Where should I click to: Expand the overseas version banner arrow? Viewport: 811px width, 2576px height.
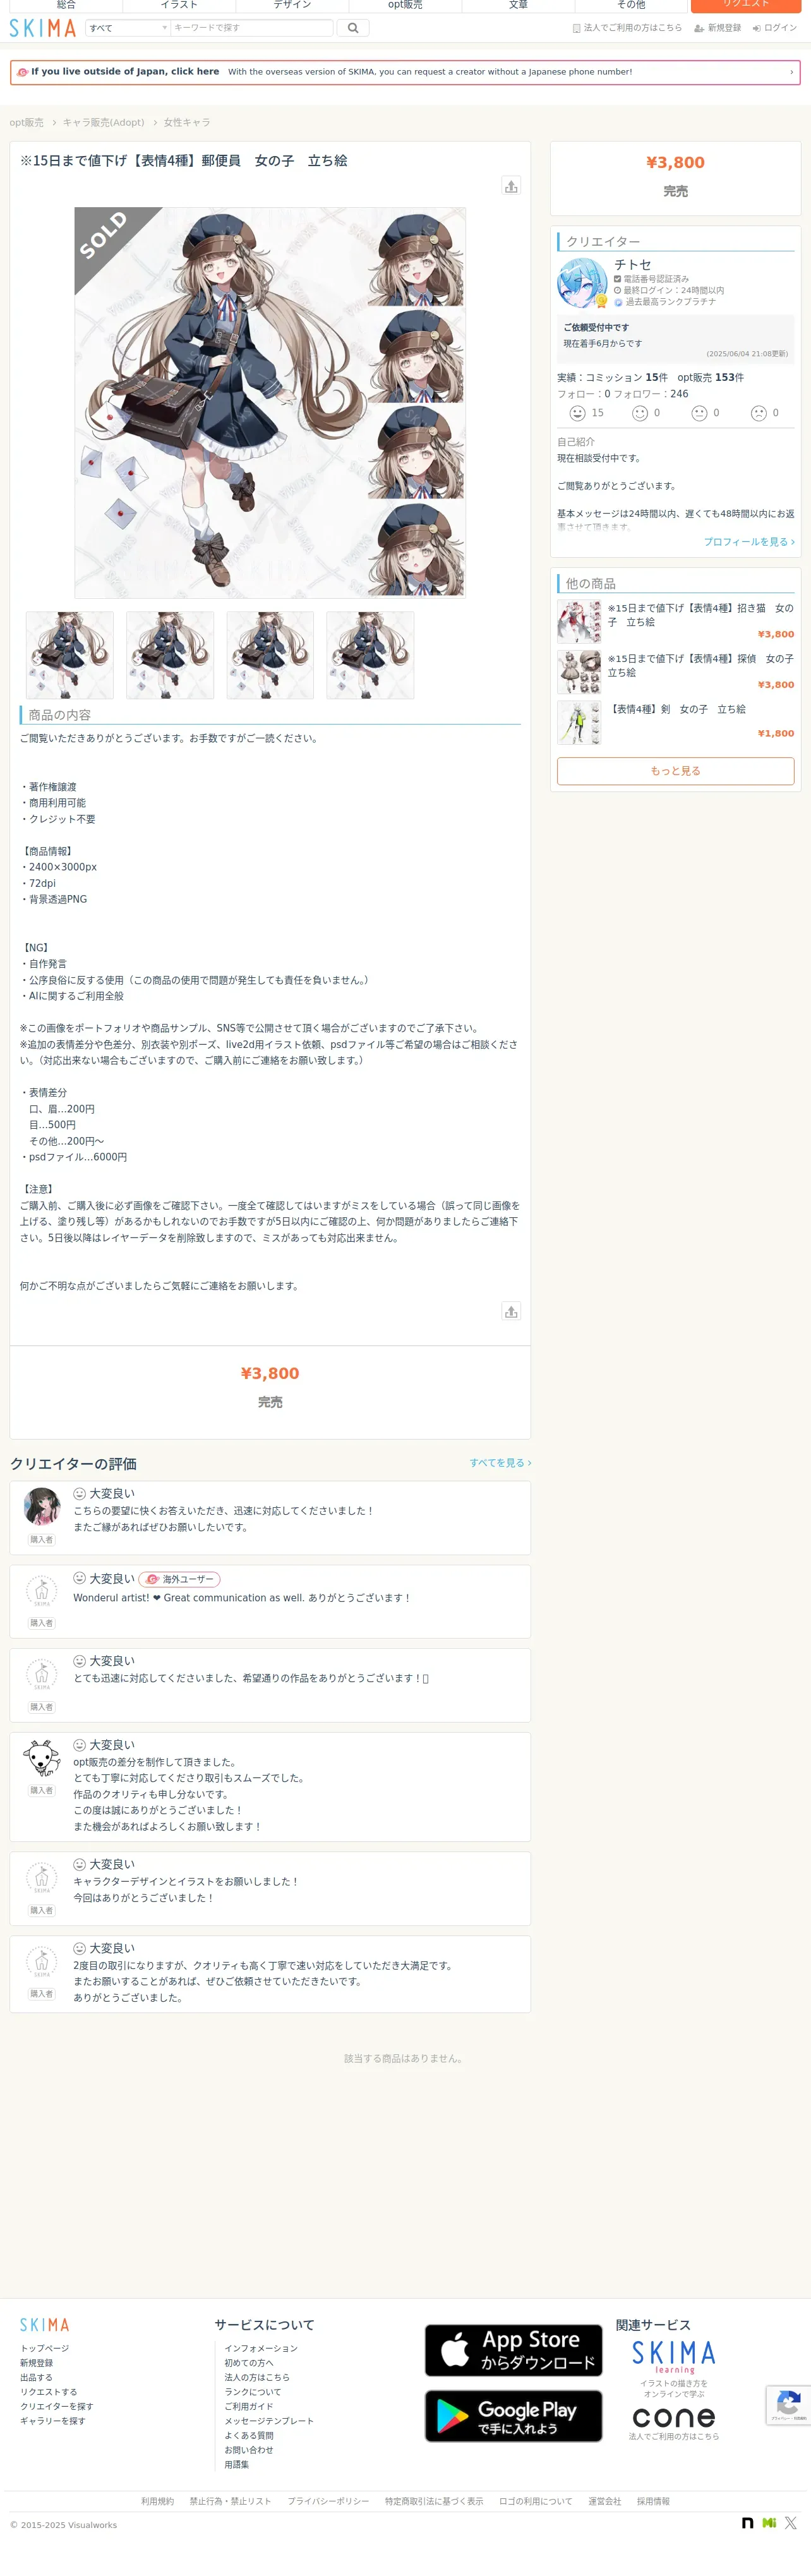pyautogui.click(x=791, y=72)
